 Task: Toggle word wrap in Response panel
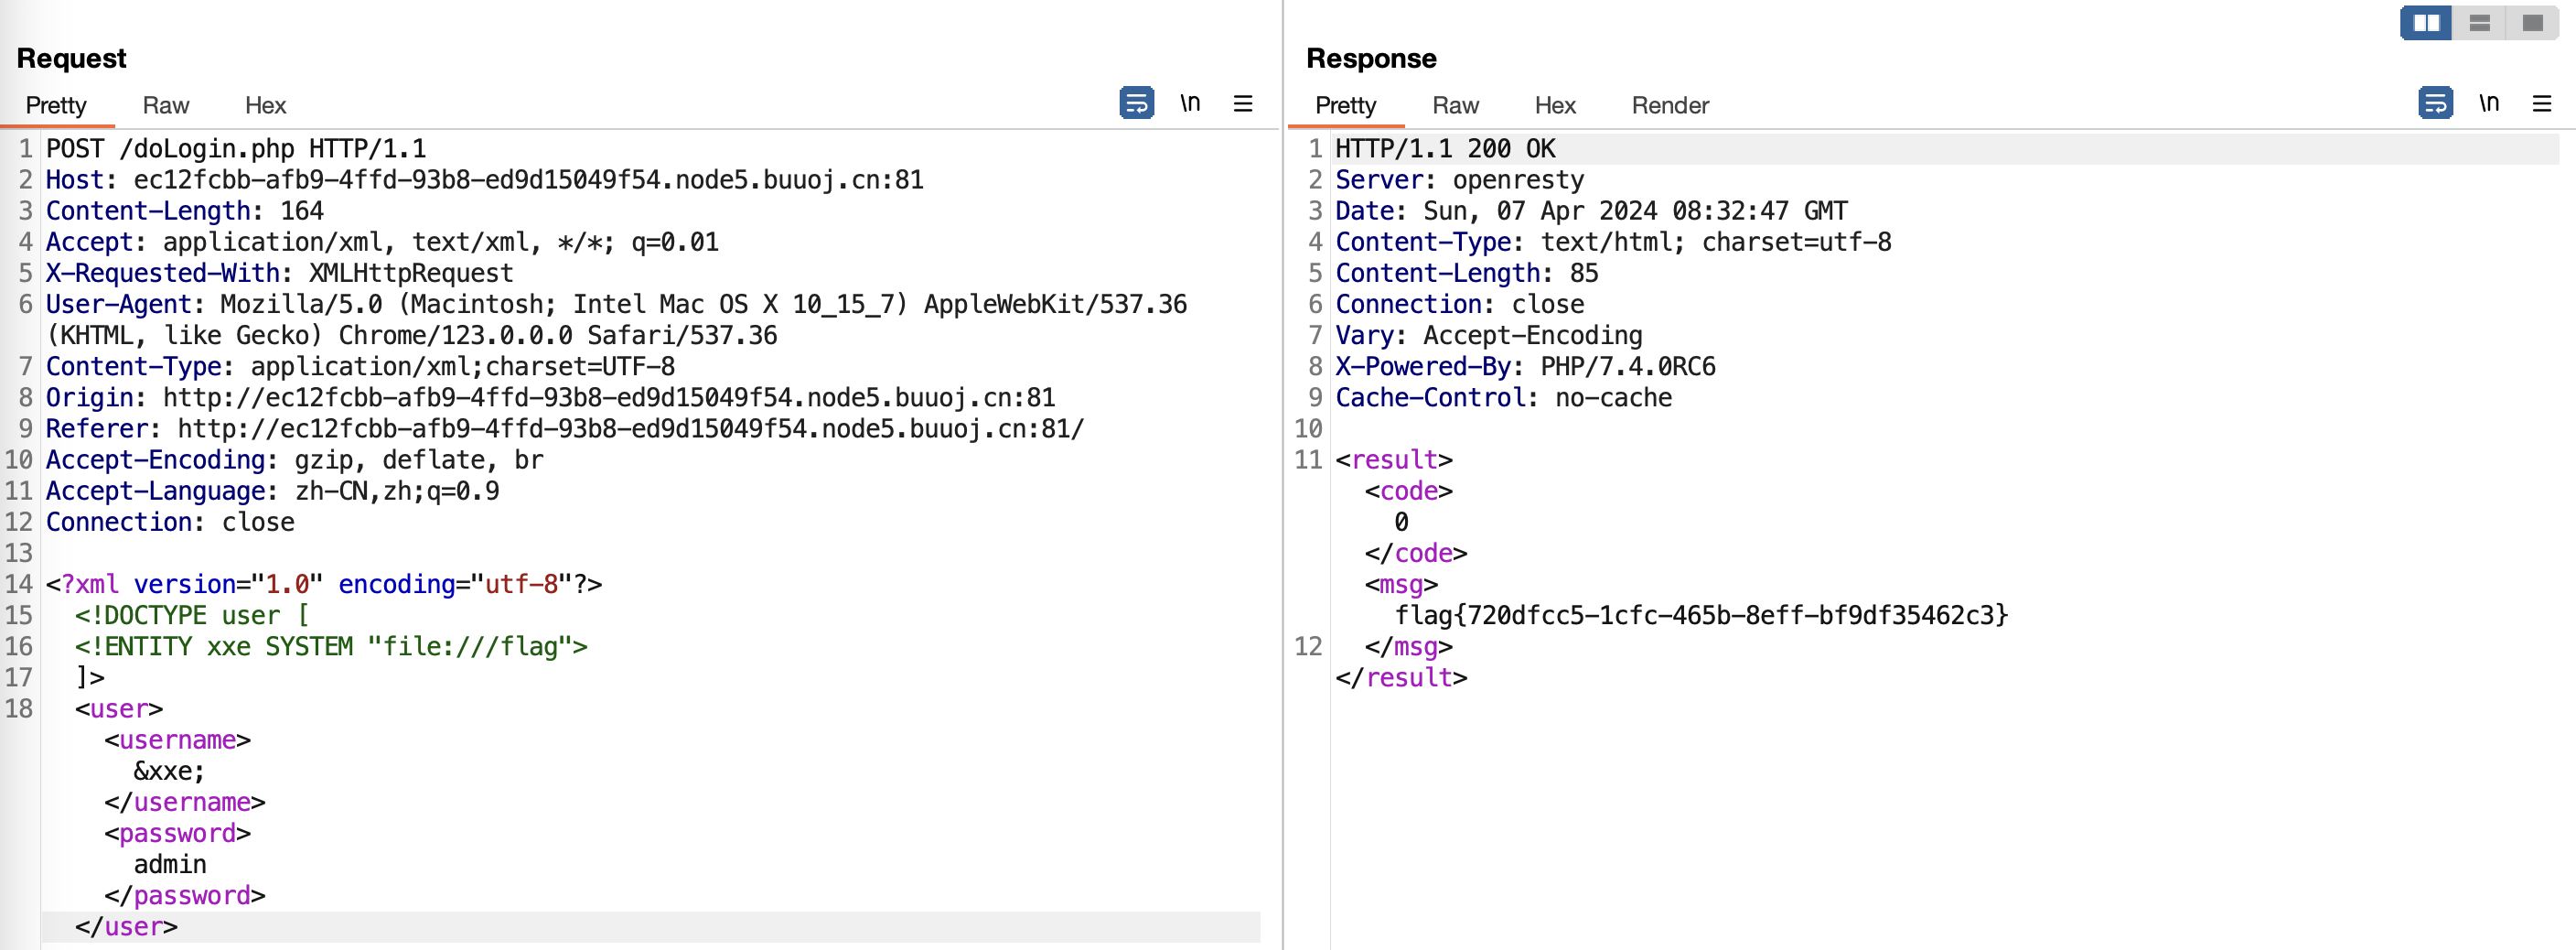click(x=2435, y=103)
